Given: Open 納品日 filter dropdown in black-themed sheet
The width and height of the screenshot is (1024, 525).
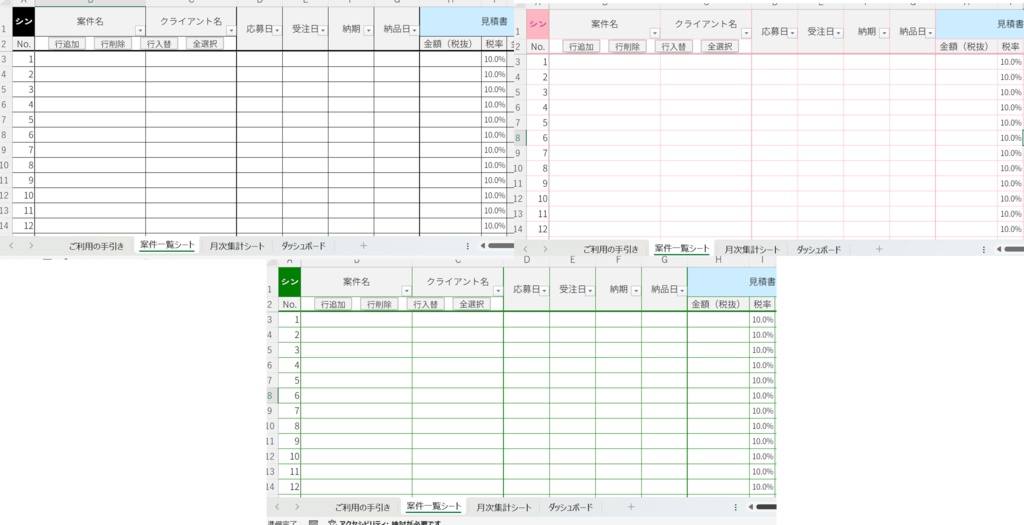Looking at the screenshot, I should click(414, 31).
